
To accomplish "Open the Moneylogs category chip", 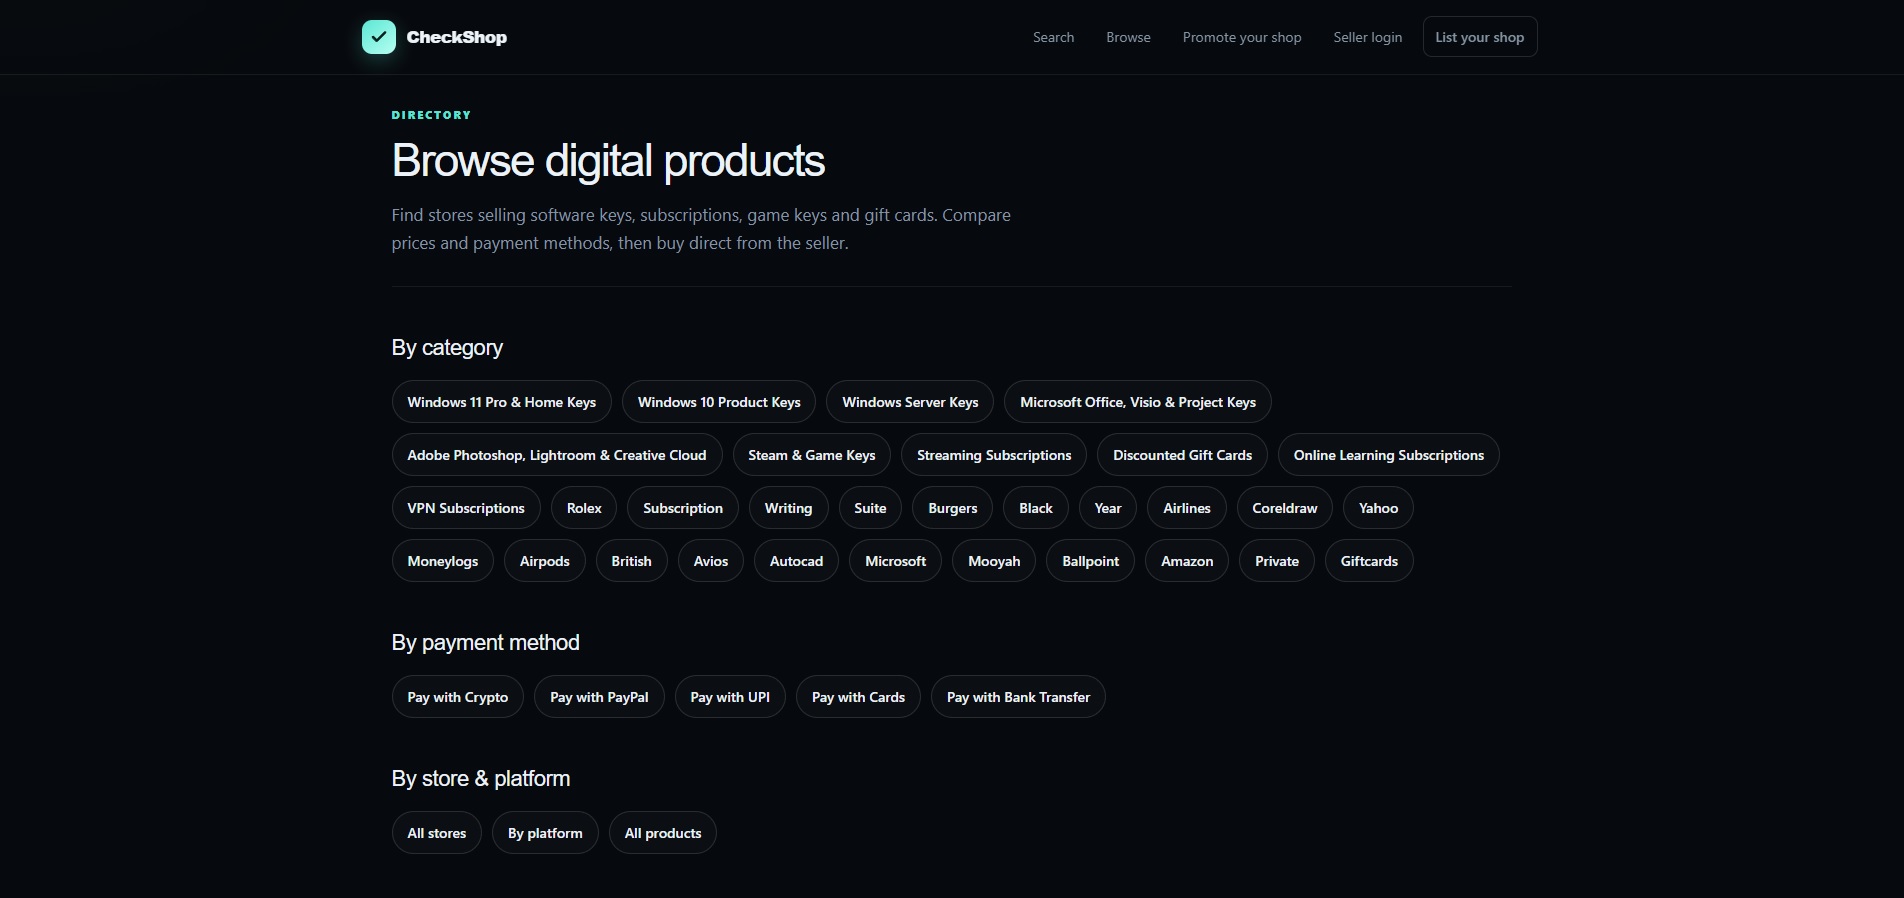I will (443, 561).
